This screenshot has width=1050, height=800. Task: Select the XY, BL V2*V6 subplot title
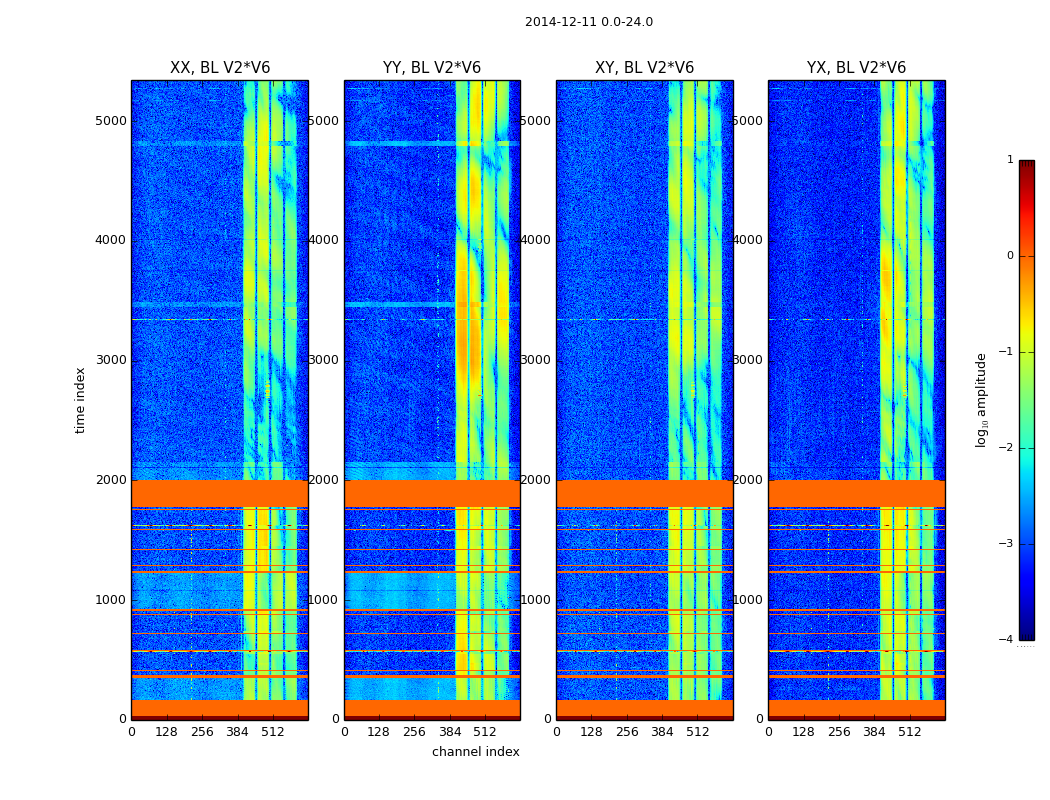tap(644, 68)
